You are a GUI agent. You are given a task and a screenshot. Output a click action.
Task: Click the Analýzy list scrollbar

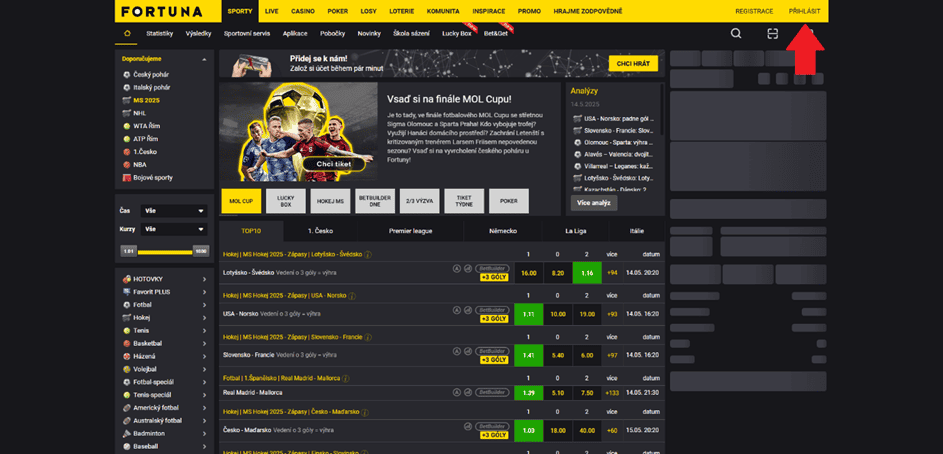tap(663, 109)
